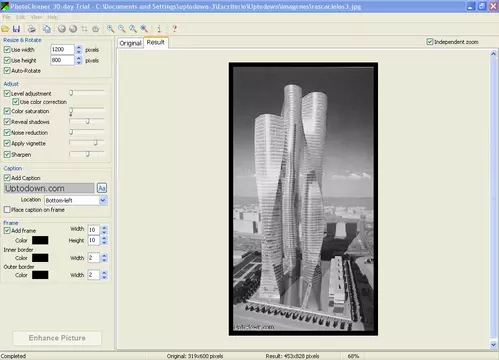The height and width of the screenshot is (360, 499).
Task: Click the Color saturation slider
Action: (87, 111)
